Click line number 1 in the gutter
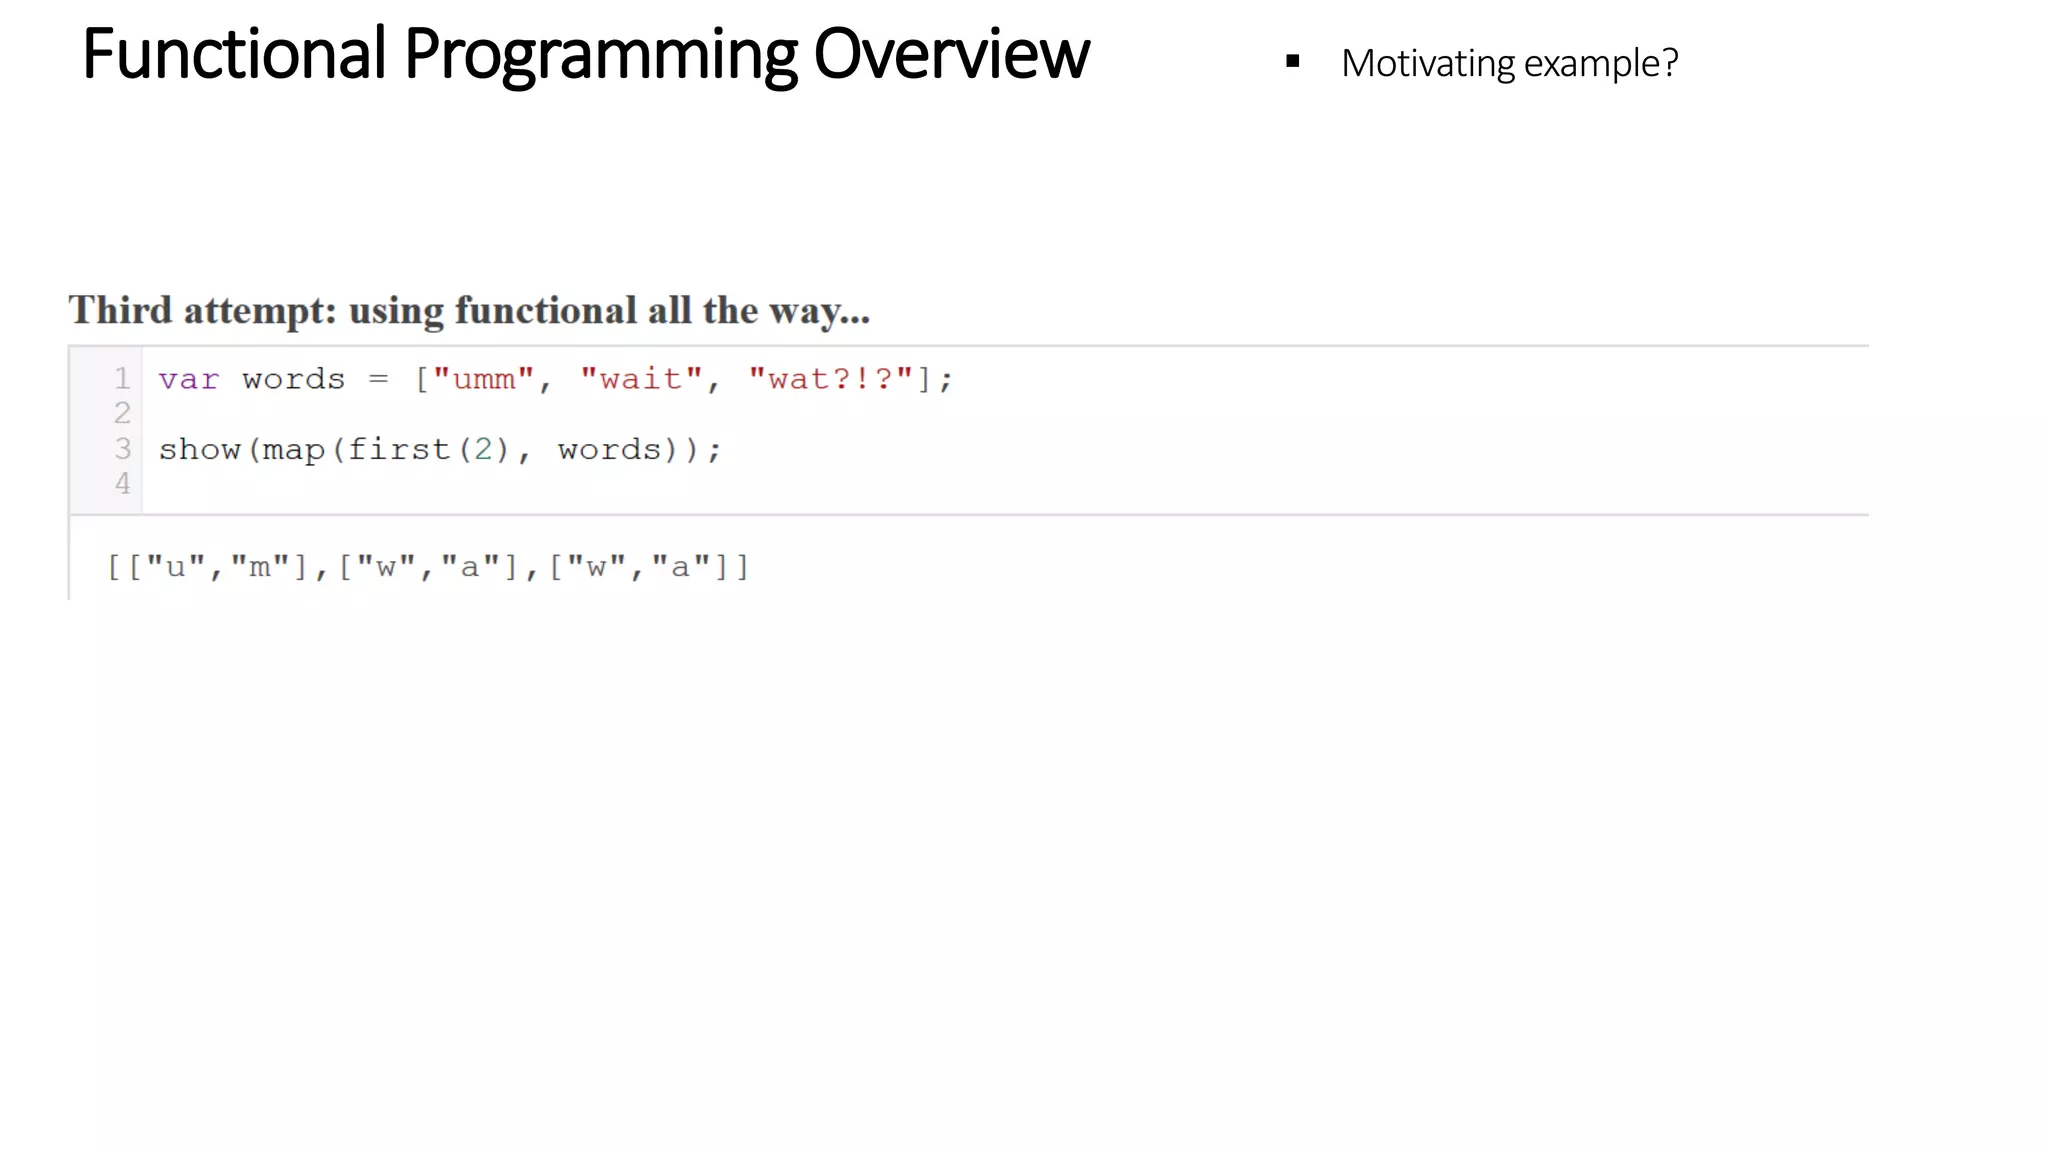The image size is (2048, 1152). [x=122, y=379]
